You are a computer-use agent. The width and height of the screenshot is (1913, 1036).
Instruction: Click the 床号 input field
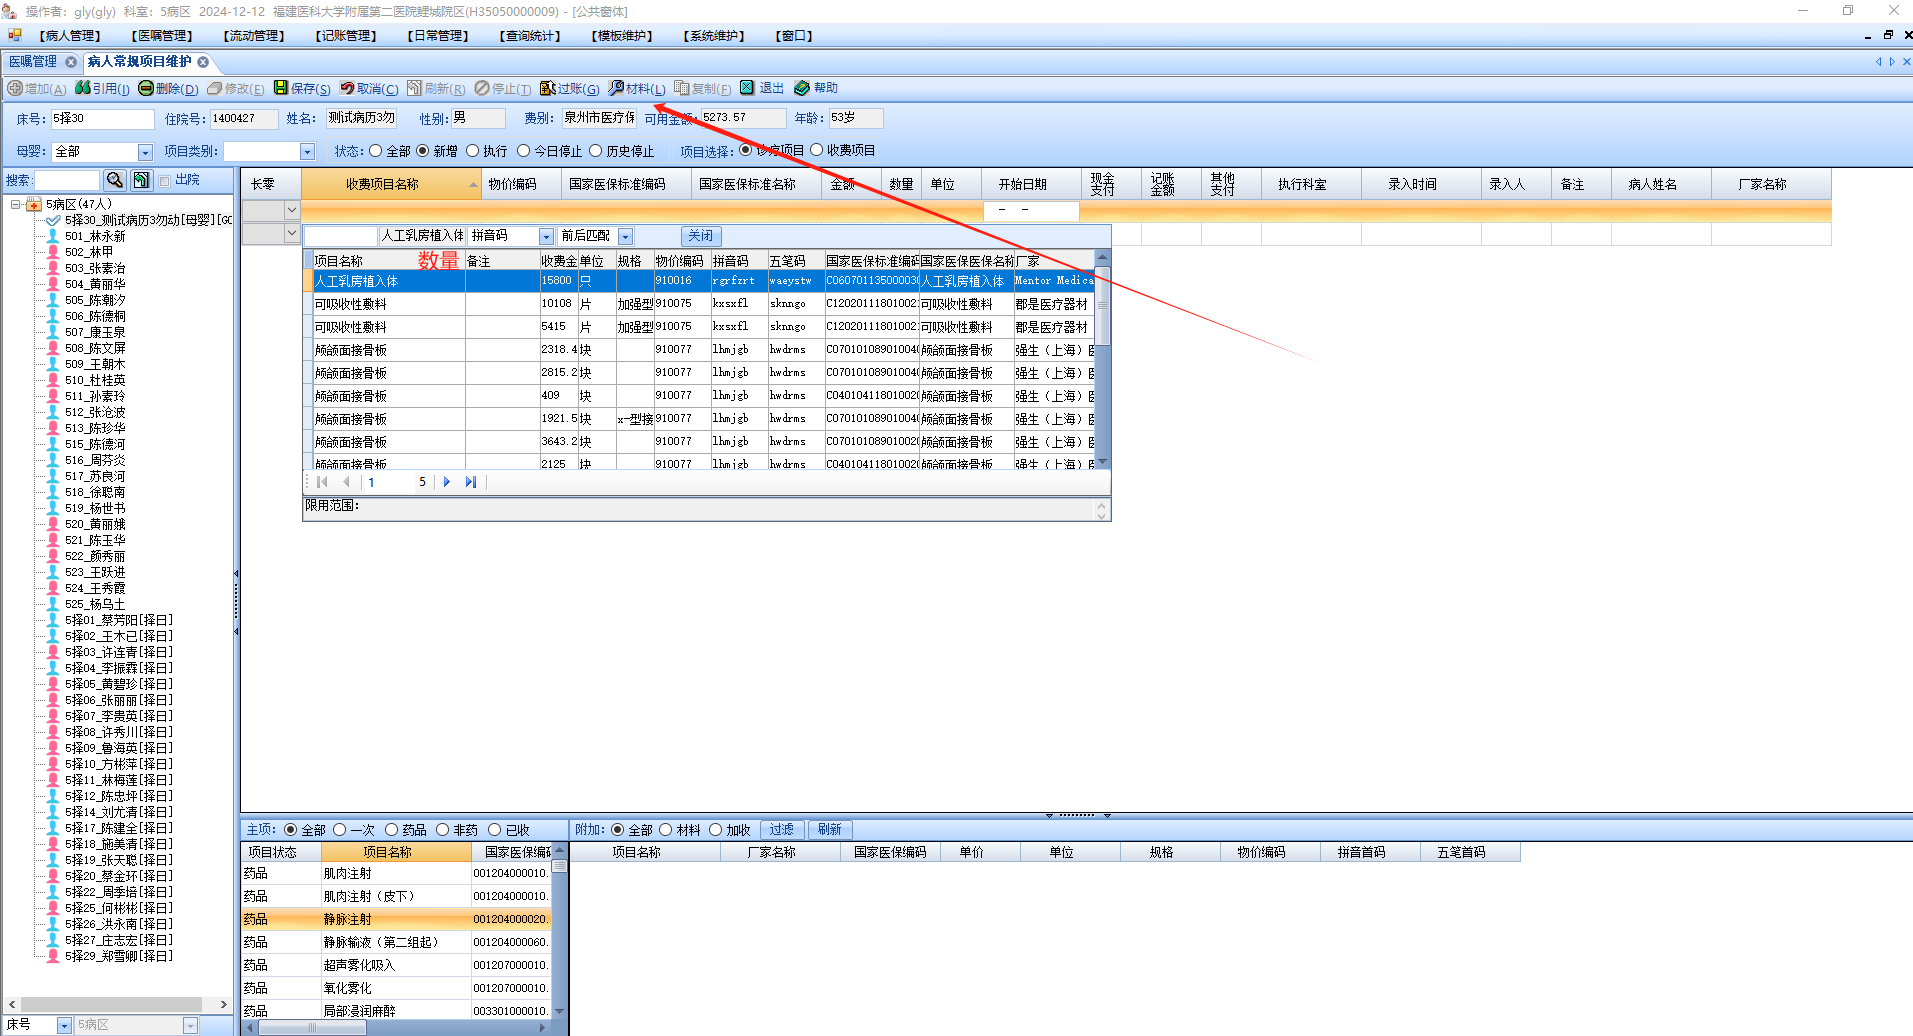click(103, 119)
